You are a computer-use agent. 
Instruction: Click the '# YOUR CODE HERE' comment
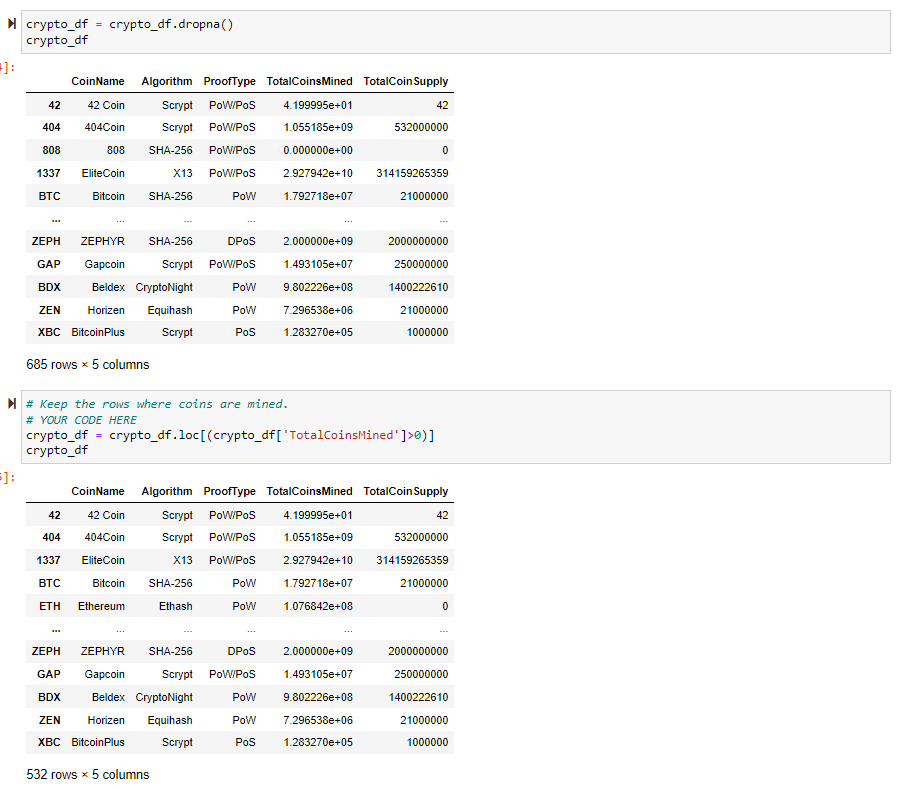81,420
